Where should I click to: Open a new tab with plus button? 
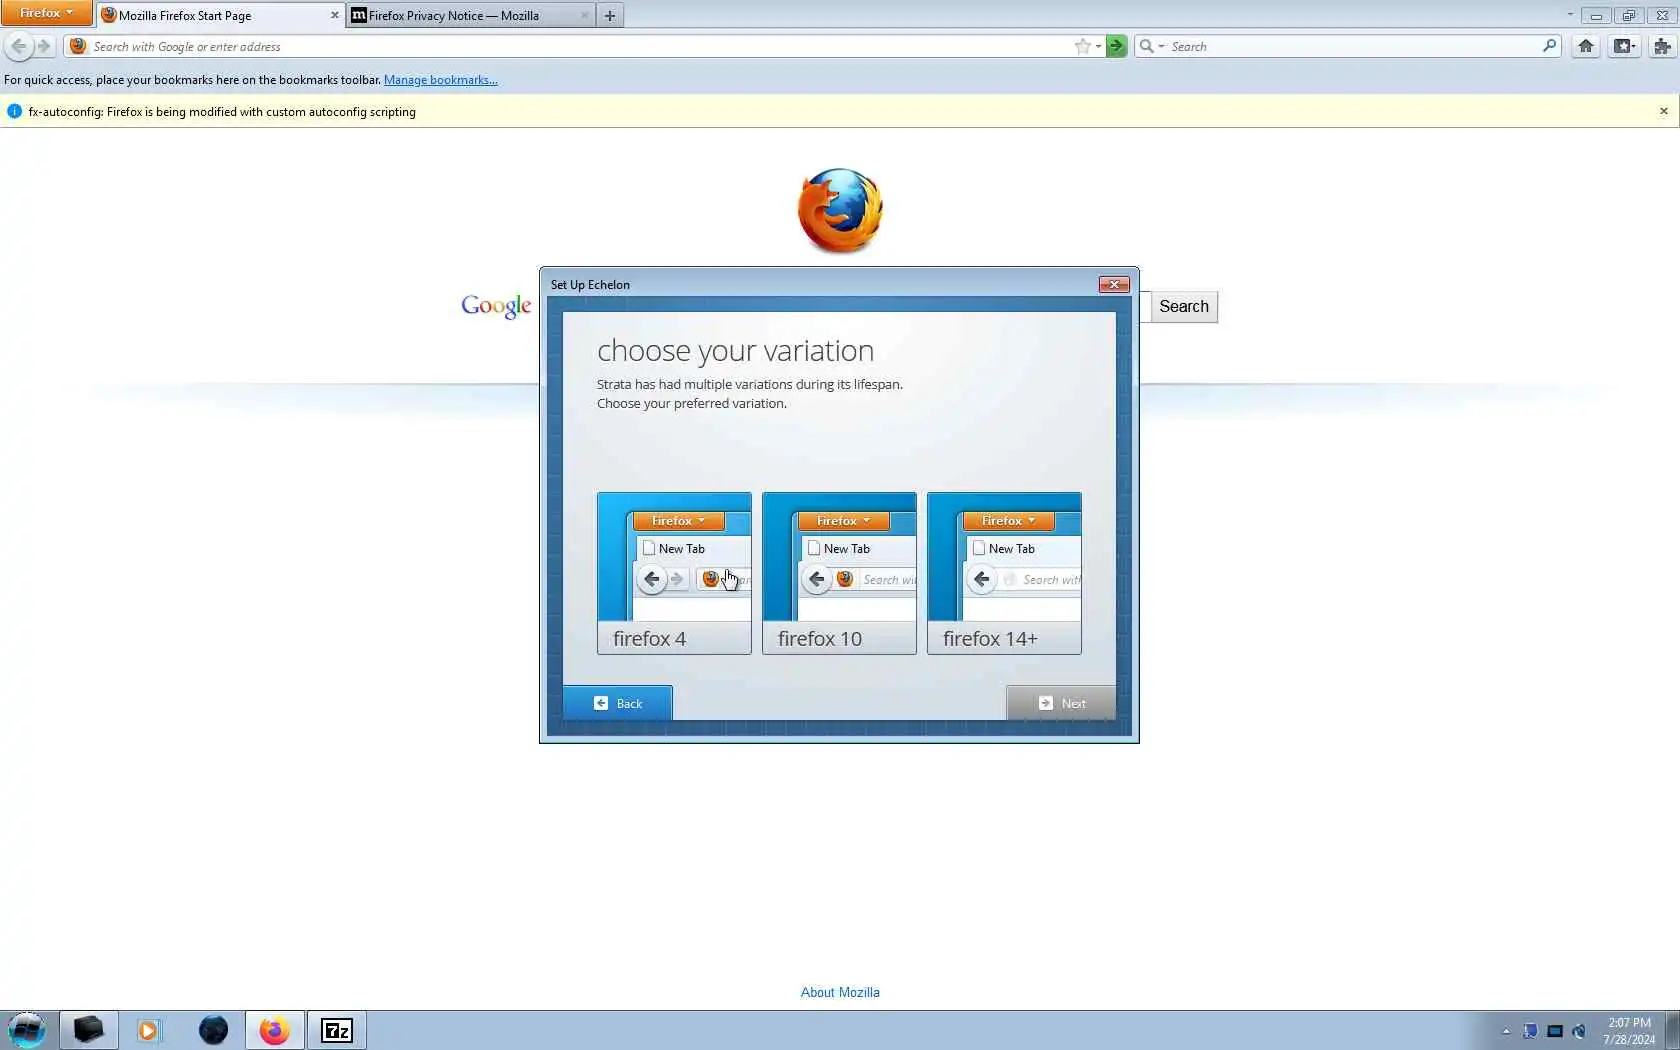pyautogui.click(x=610, y=15)
